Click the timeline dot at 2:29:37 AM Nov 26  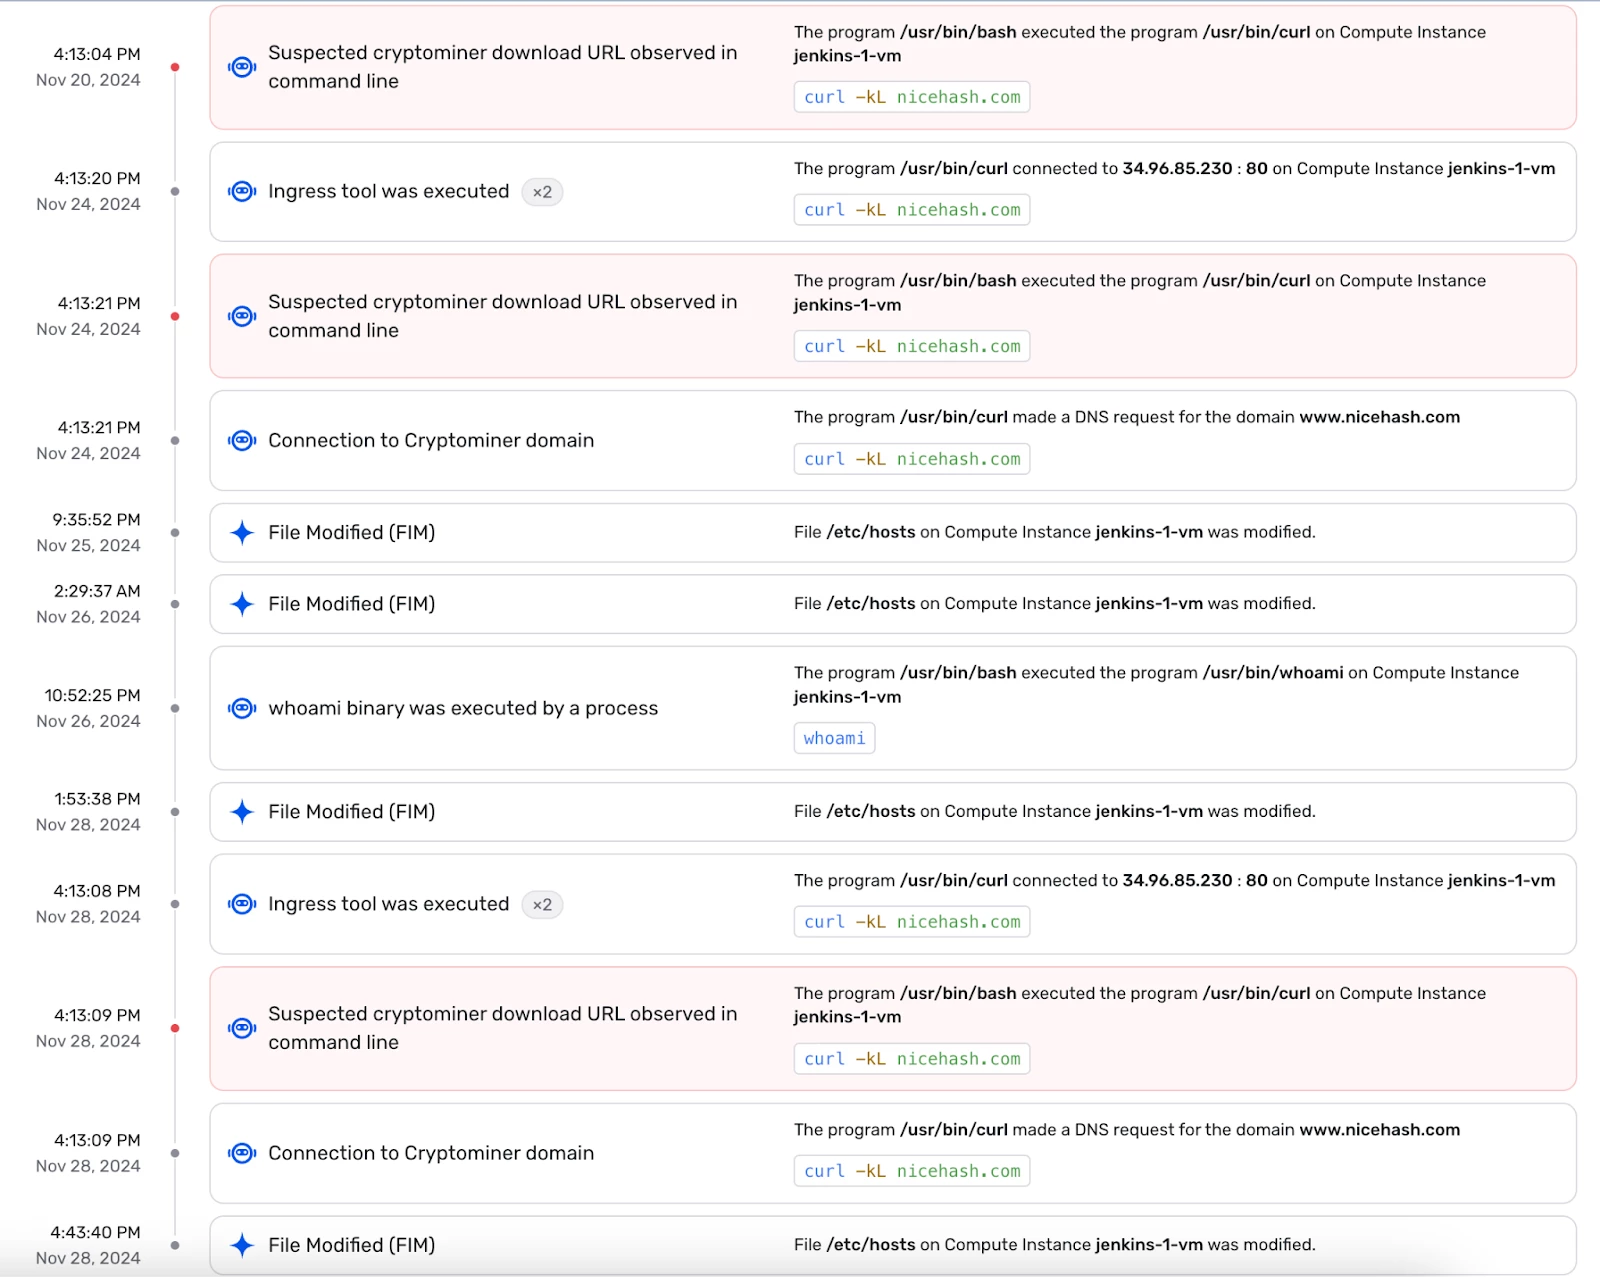pos(175,604)
